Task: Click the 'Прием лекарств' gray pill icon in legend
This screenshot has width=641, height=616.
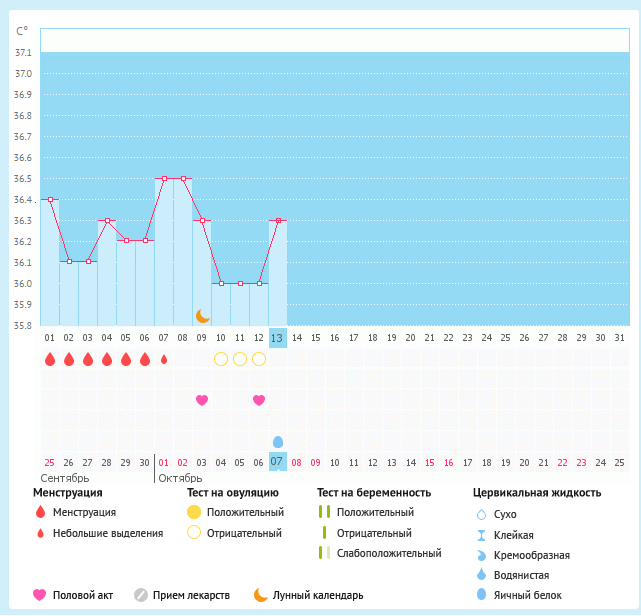Action: point(141,595)
